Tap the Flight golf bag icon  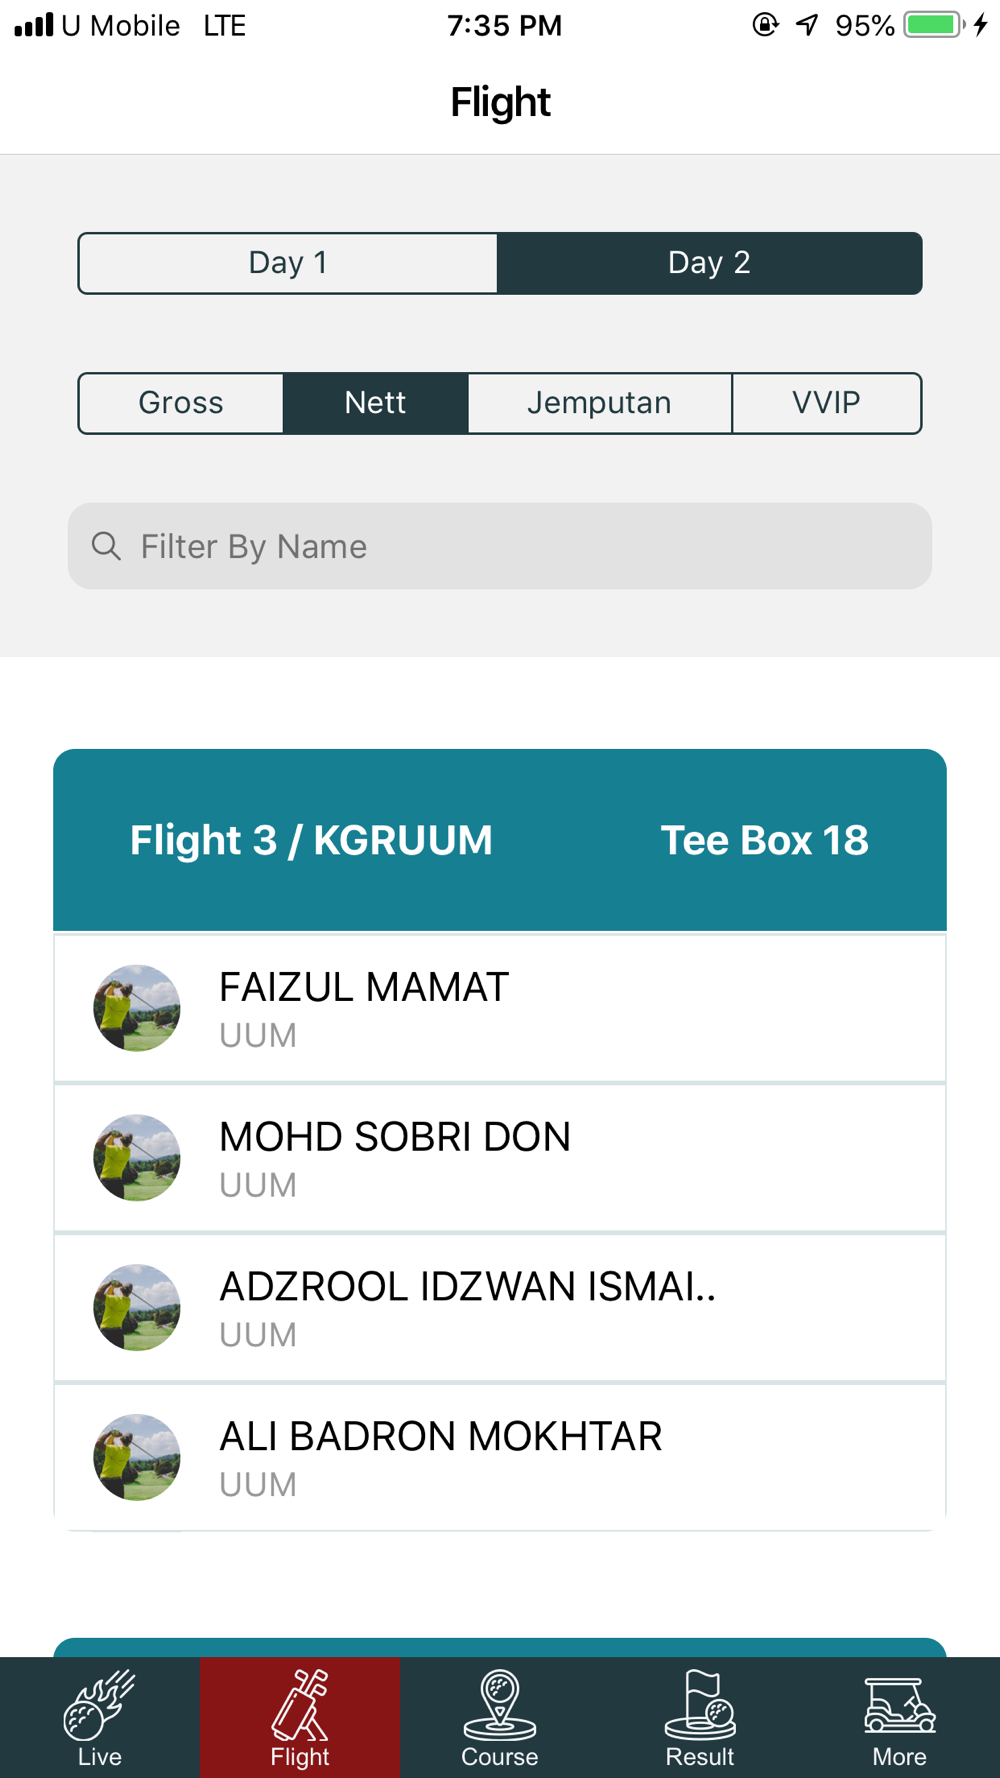[x=300, y=1705]
